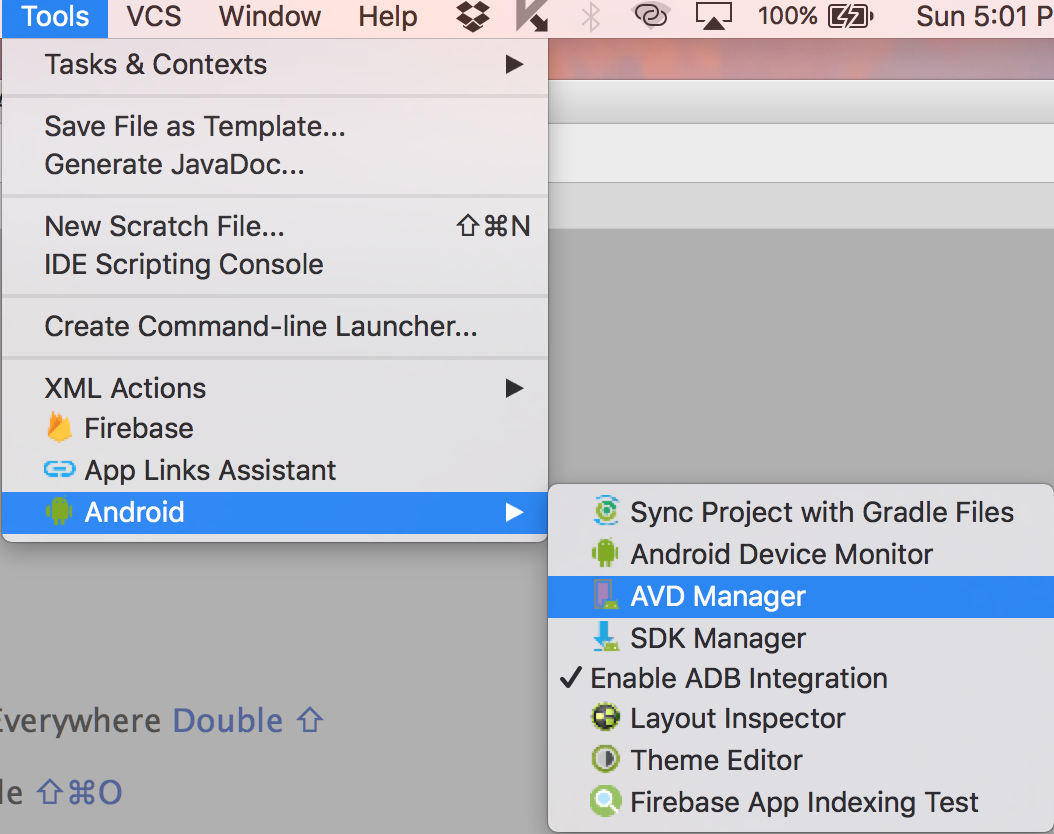This screenshot has width=1054, height=834.
Task: Click the battery status icon
Action: click(x=851, y=16)
